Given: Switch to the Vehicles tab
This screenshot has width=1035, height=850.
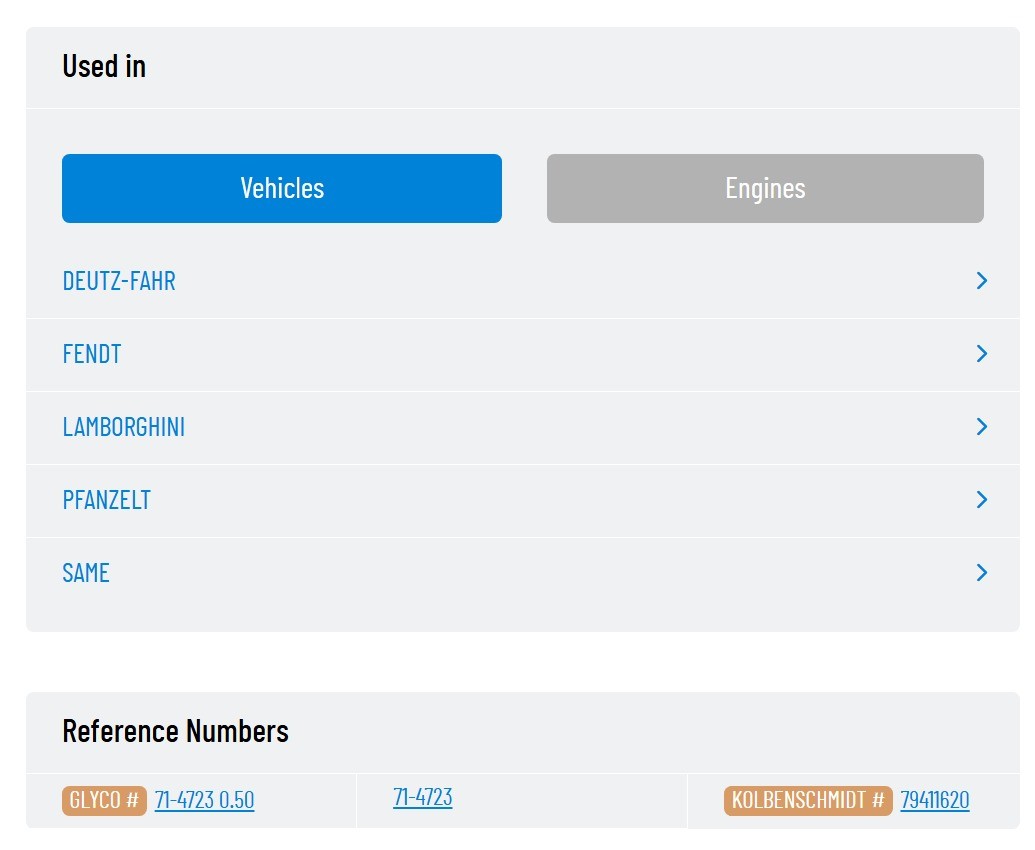Looking at the screenshot, I should tap(282, 188).
